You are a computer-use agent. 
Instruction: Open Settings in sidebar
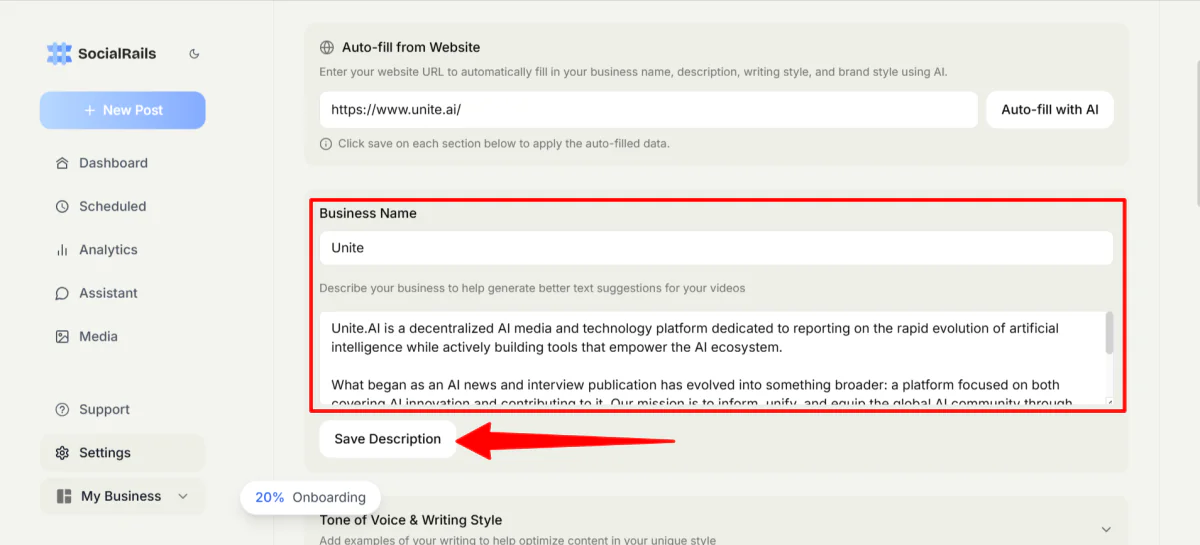tap(122, 453)
